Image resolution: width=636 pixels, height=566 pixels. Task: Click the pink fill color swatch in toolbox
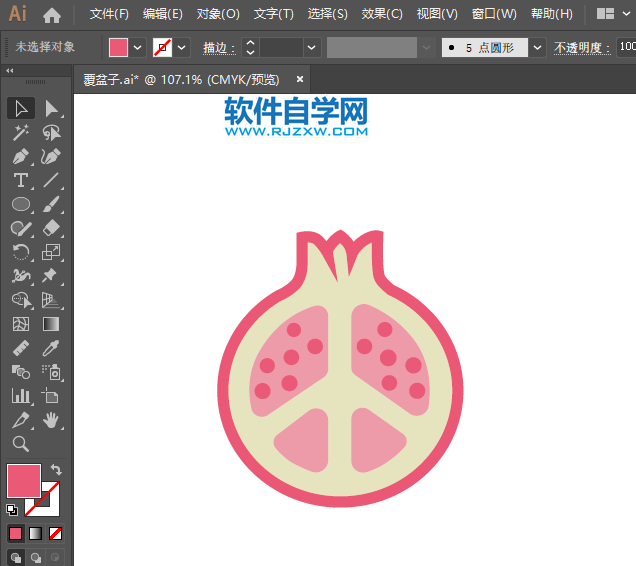pyautogui.click(x=23, y=481)
